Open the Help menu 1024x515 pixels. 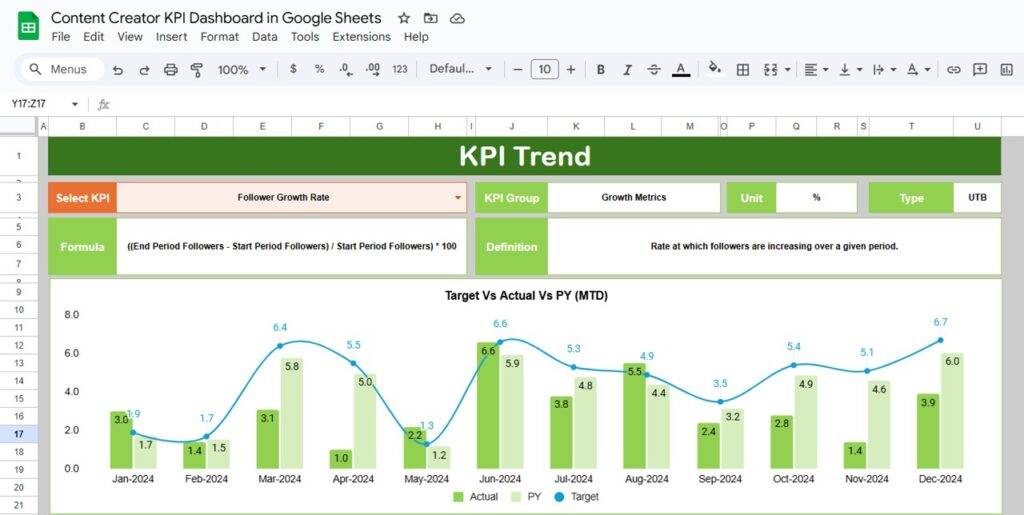click(x=416, y=37)
